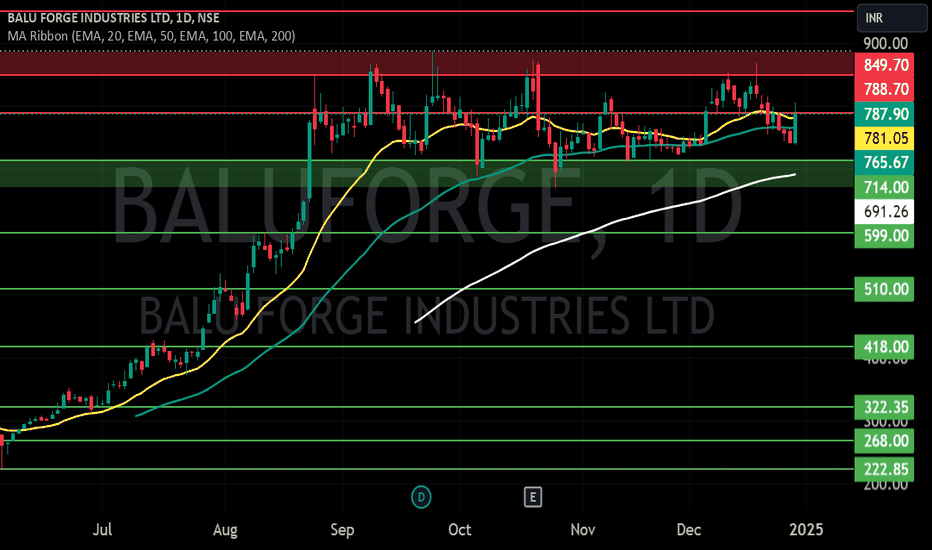Image resolution: width=932 pixels, height=550 pixels.
Task: Click the 900.00 price axis value
Action: click(886, 43)
